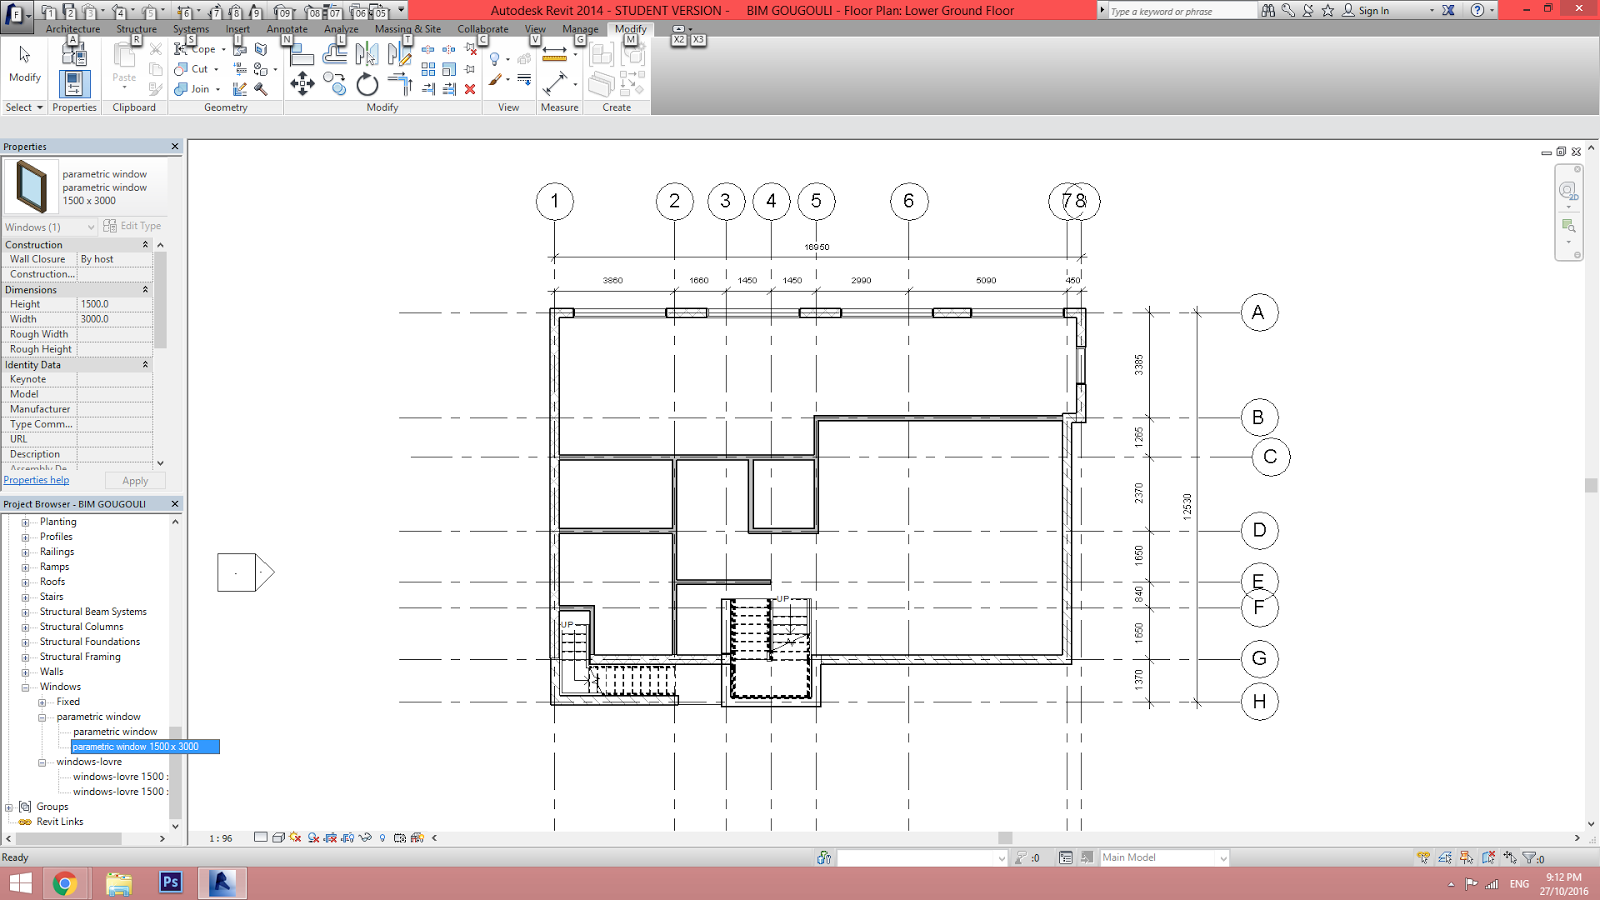Click the Visual Style icon in view control bar

[278, 838]
